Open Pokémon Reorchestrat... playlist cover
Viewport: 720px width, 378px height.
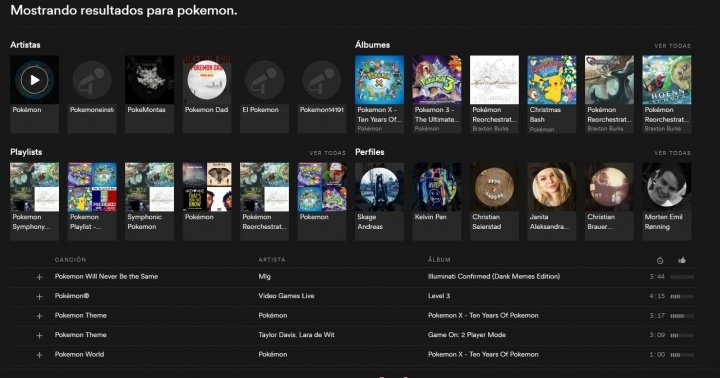264,187
